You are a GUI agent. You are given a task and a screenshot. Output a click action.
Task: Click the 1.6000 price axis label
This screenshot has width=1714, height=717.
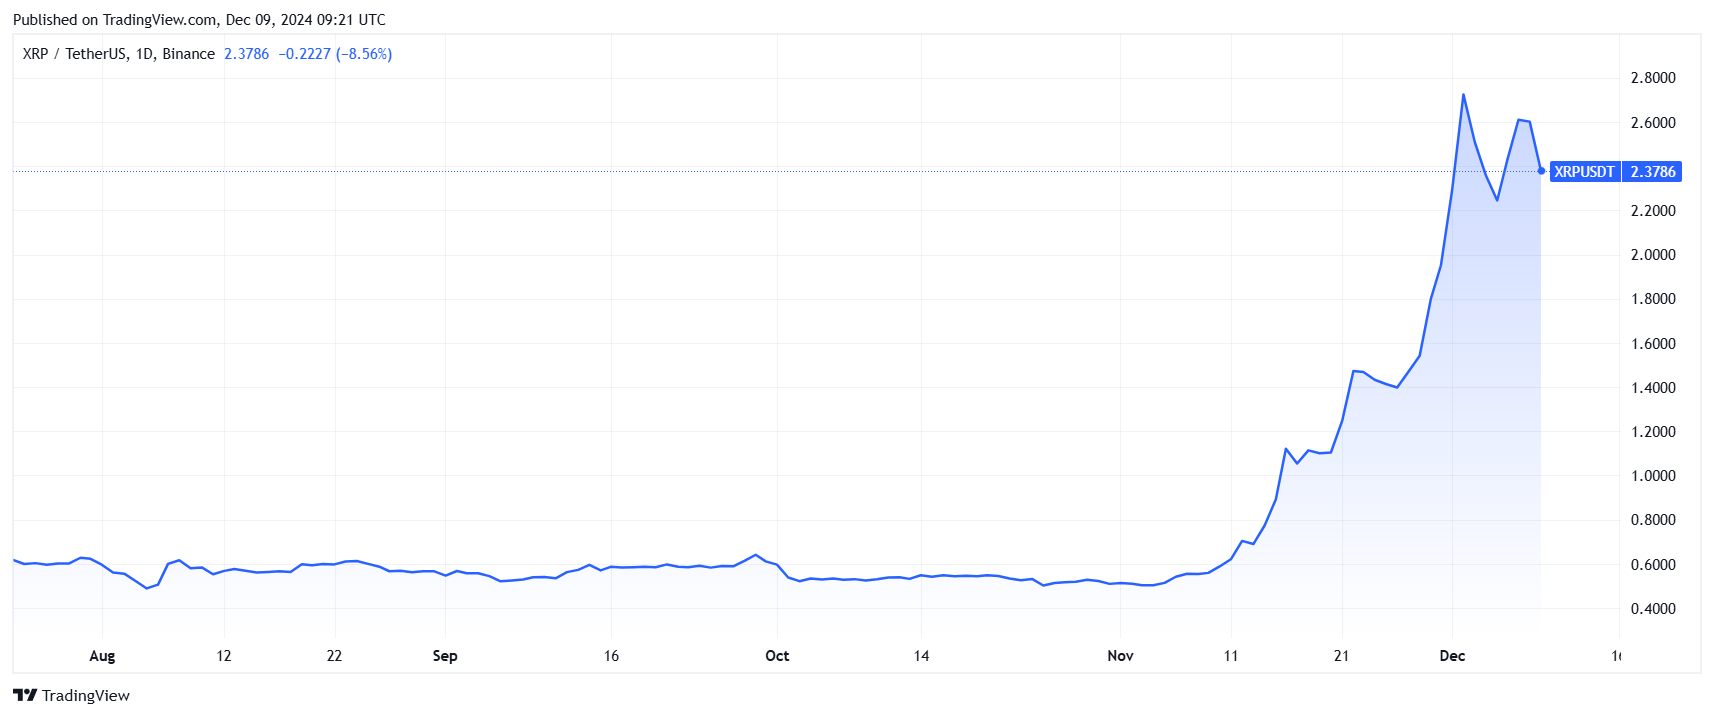tap(1653, 344)
